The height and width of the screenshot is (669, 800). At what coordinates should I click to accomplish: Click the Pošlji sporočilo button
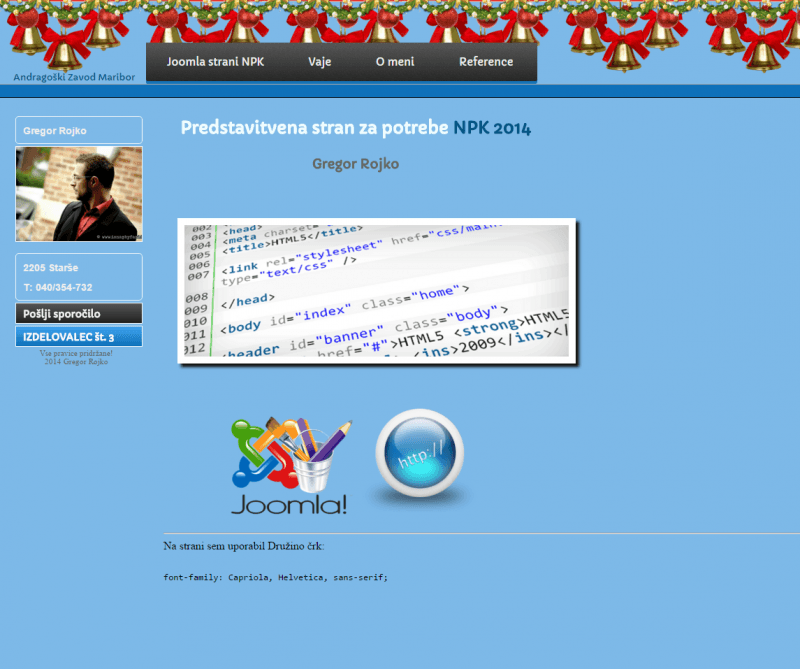tap(79, 314)
